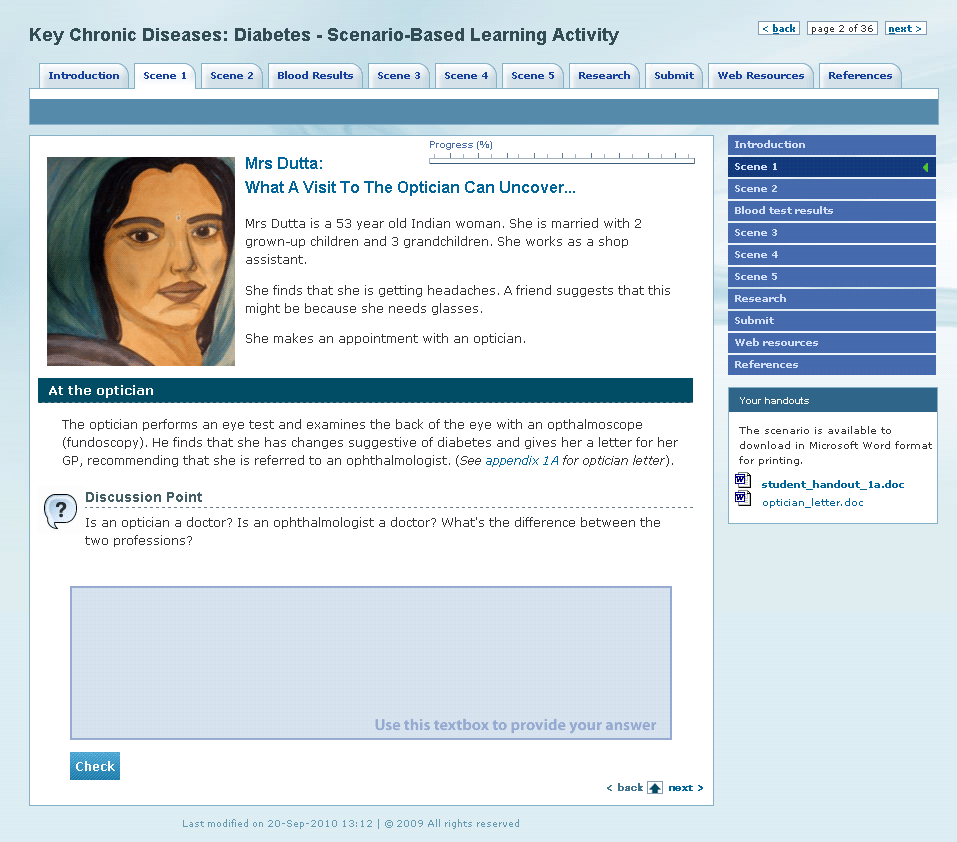Click the 'page 2 of 36' indicator
Viewport: 957px width, 842px height.
tap(842, 29)
